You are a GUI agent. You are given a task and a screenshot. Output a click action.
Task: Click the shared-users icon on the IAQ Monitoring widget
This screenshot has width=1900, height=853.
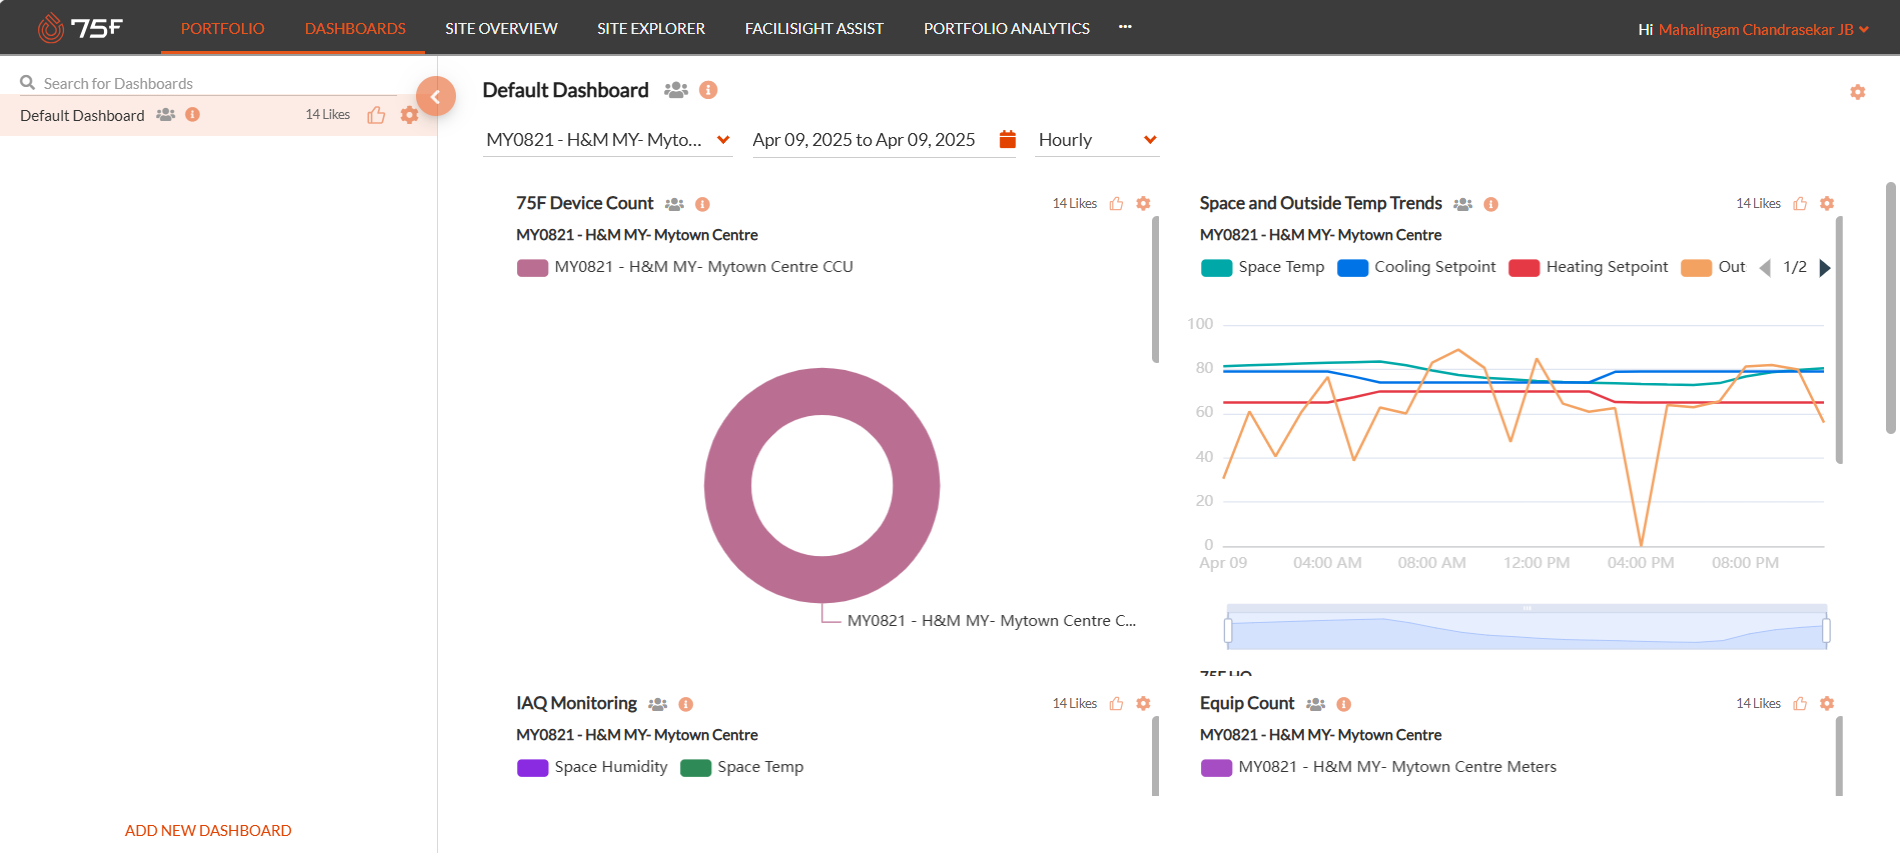tap(657, 704)
